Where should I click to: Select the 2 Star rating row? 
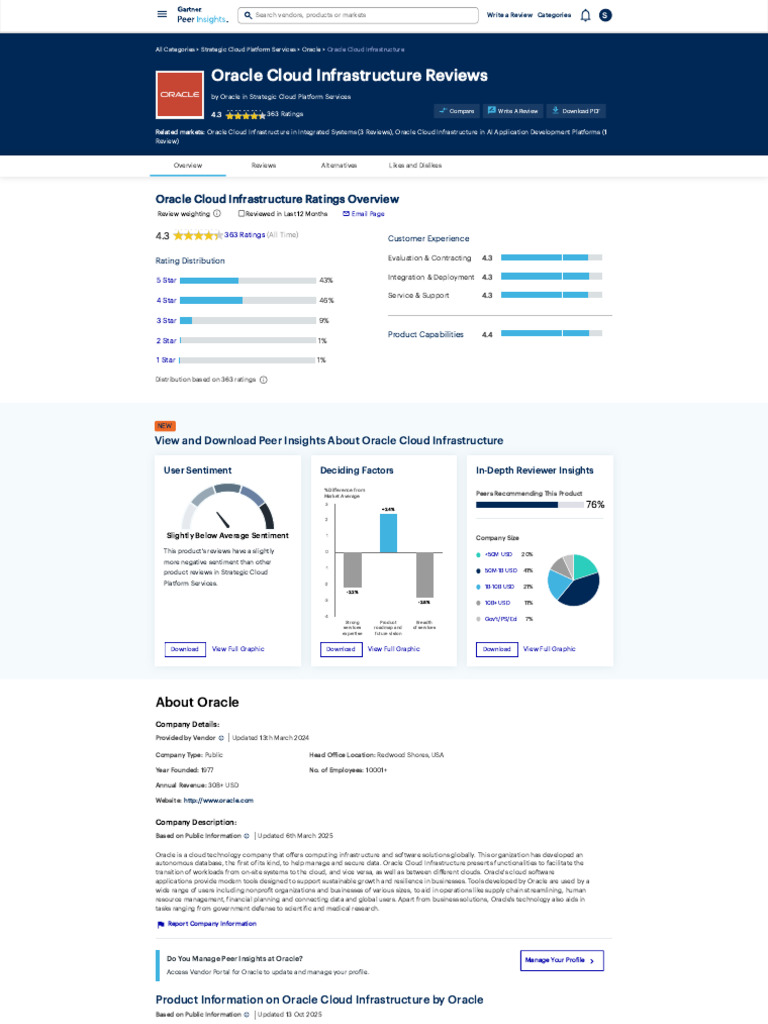(x=242, y=341)
